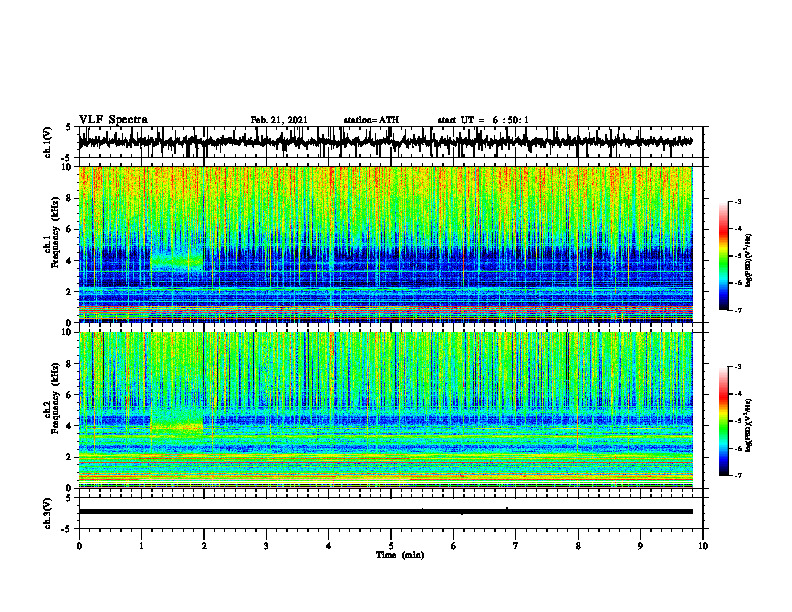Click the "-3" value on ch.1 colorbar
The width and height of the screenshot is (792, 612).
point(738,202)
